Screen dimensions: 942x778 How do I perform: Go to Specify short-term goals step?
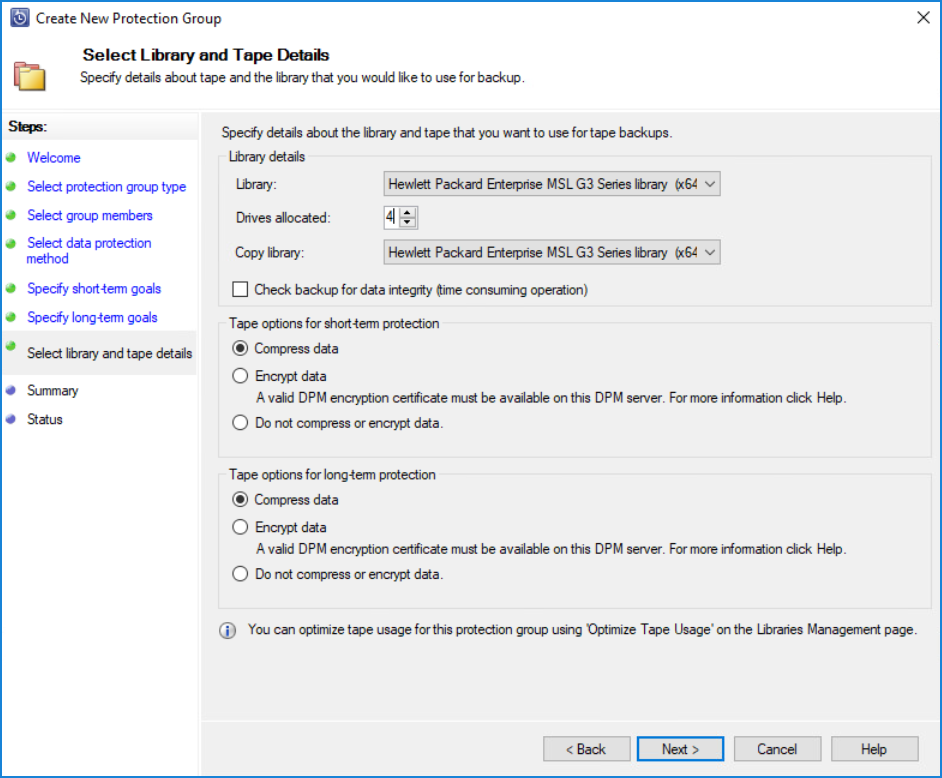point(94,289)
